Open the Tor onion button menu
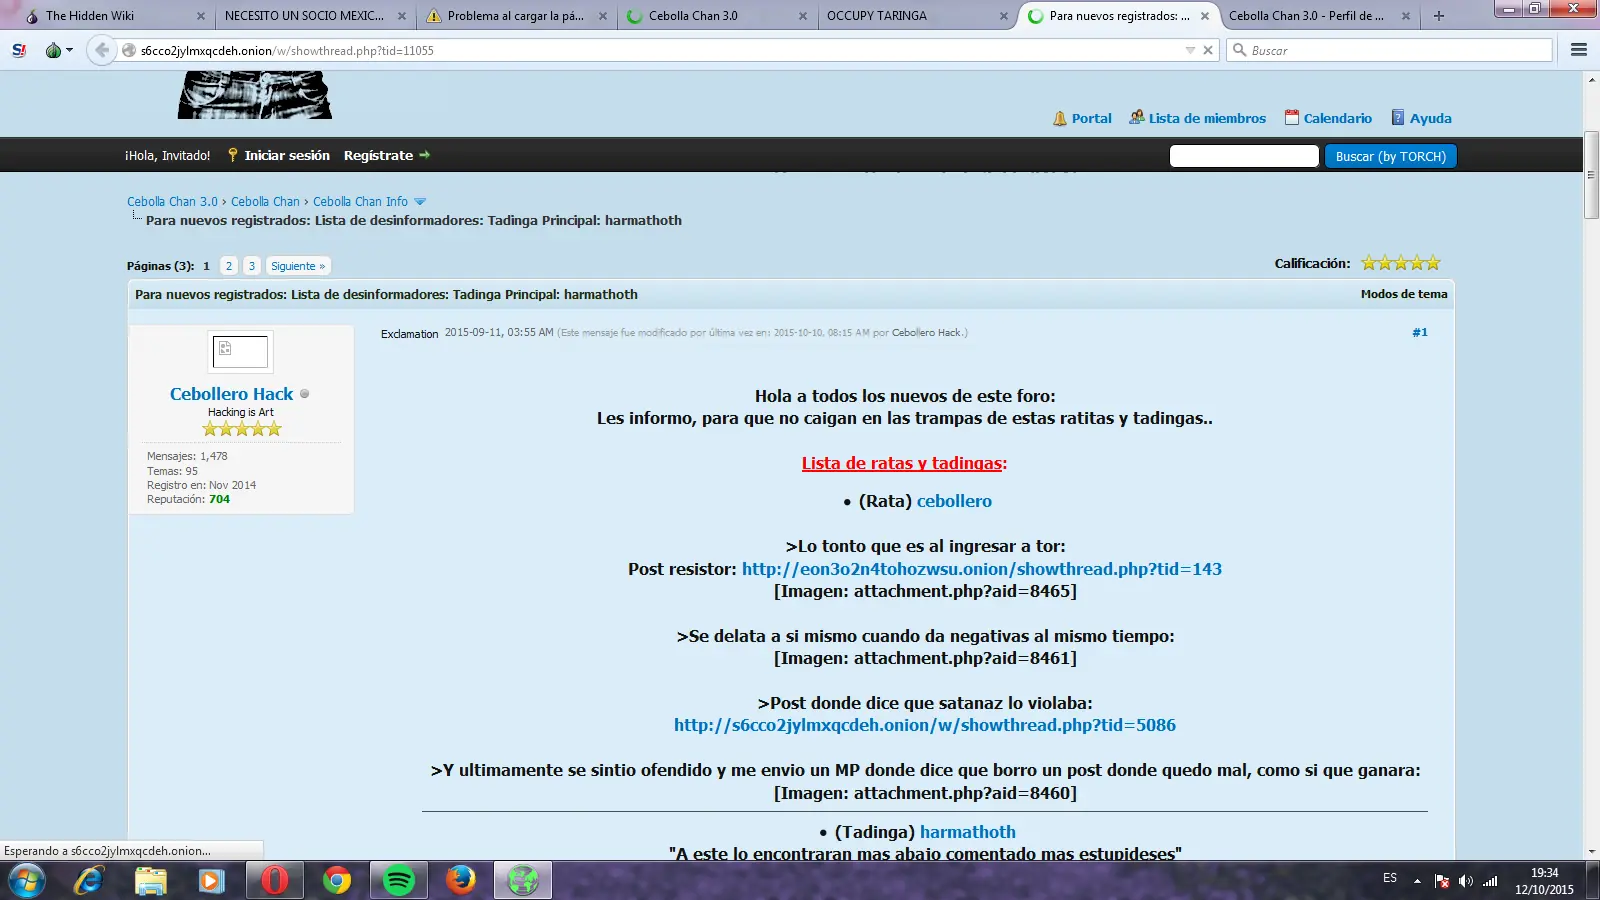Viewport: 1600px width, 900px height. click(59, 50)
